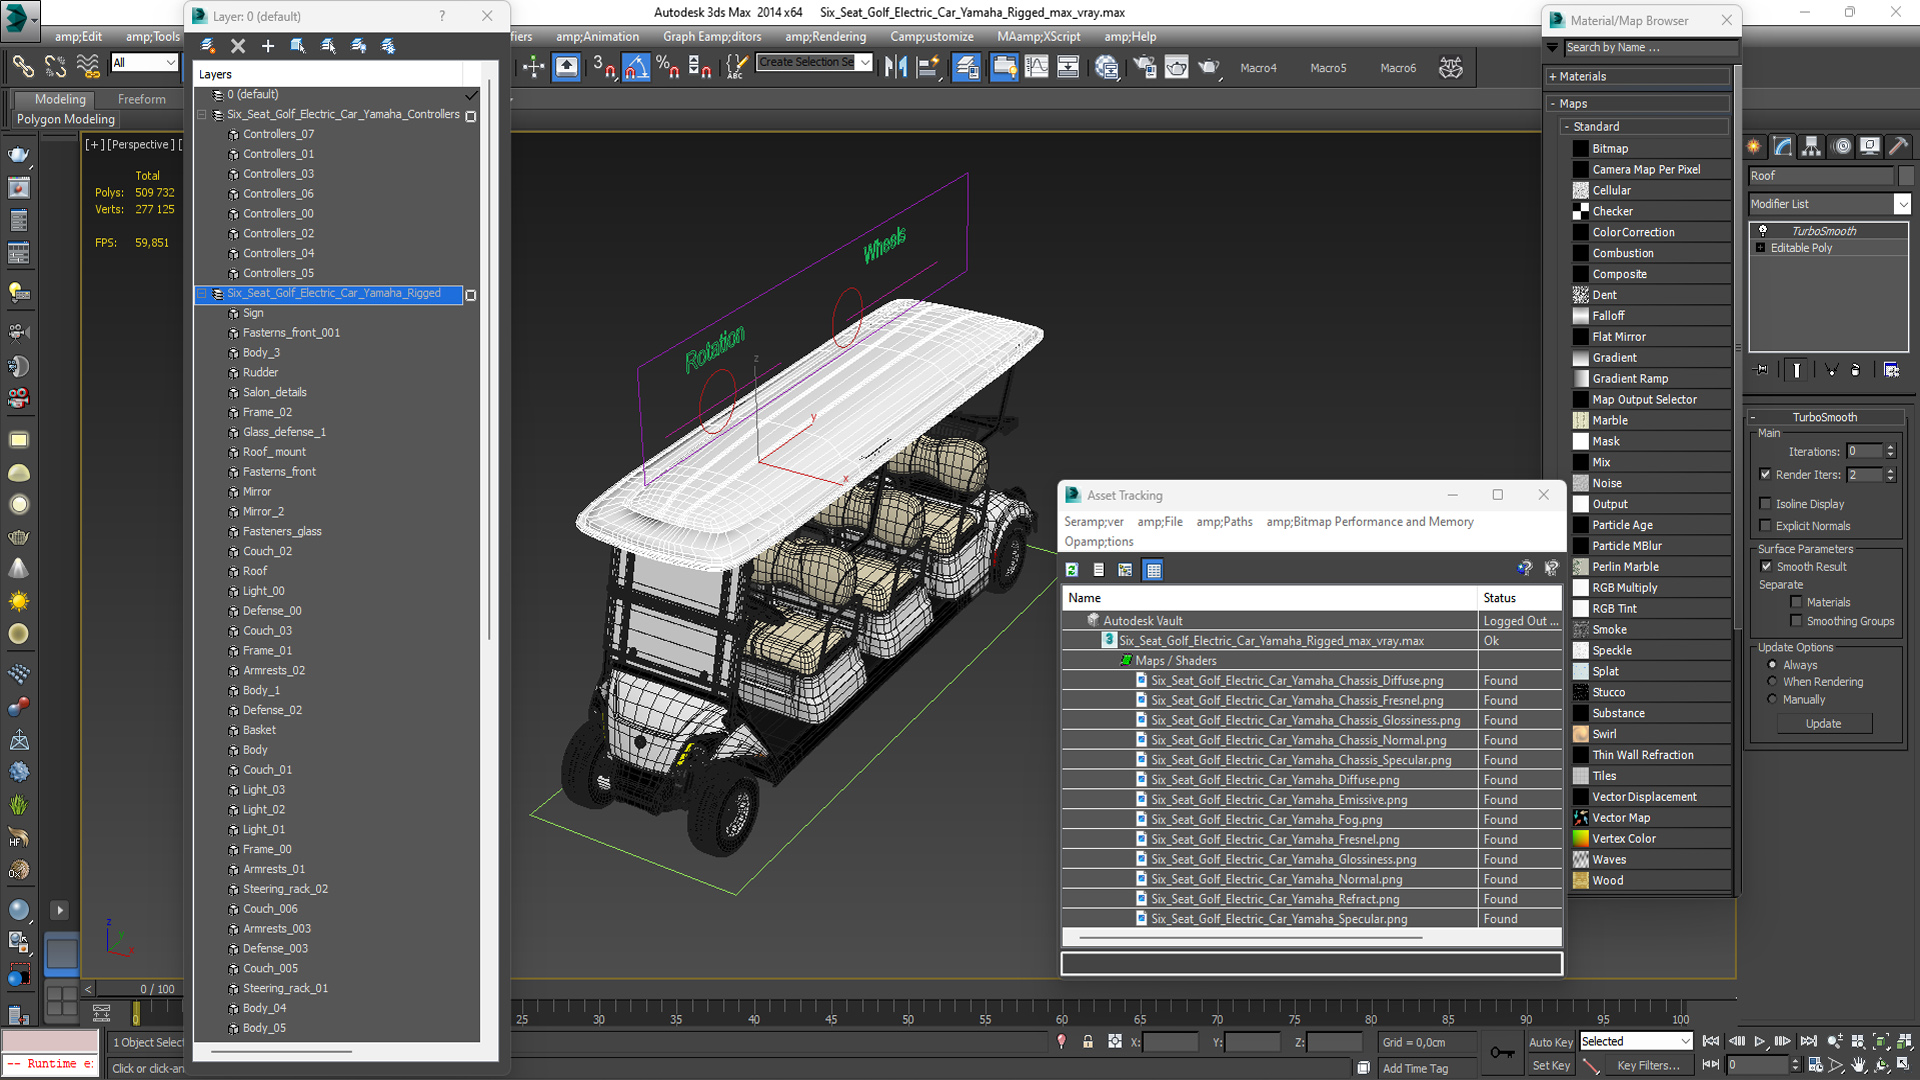Open the Customize menu
1920x1080 pixels.
[x=931, y=37]
